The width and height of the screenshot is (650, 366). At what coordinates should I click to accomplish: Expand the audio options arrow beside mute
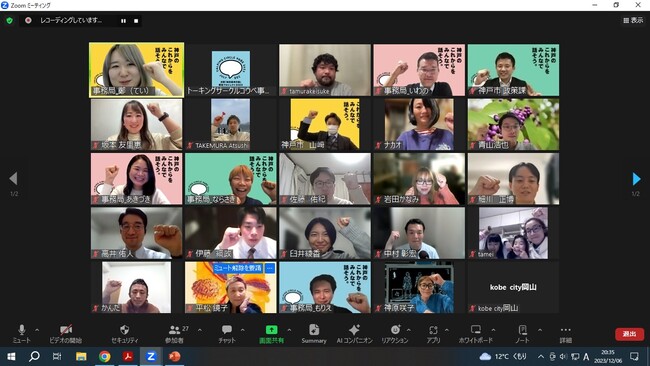(x=37, y=330)
